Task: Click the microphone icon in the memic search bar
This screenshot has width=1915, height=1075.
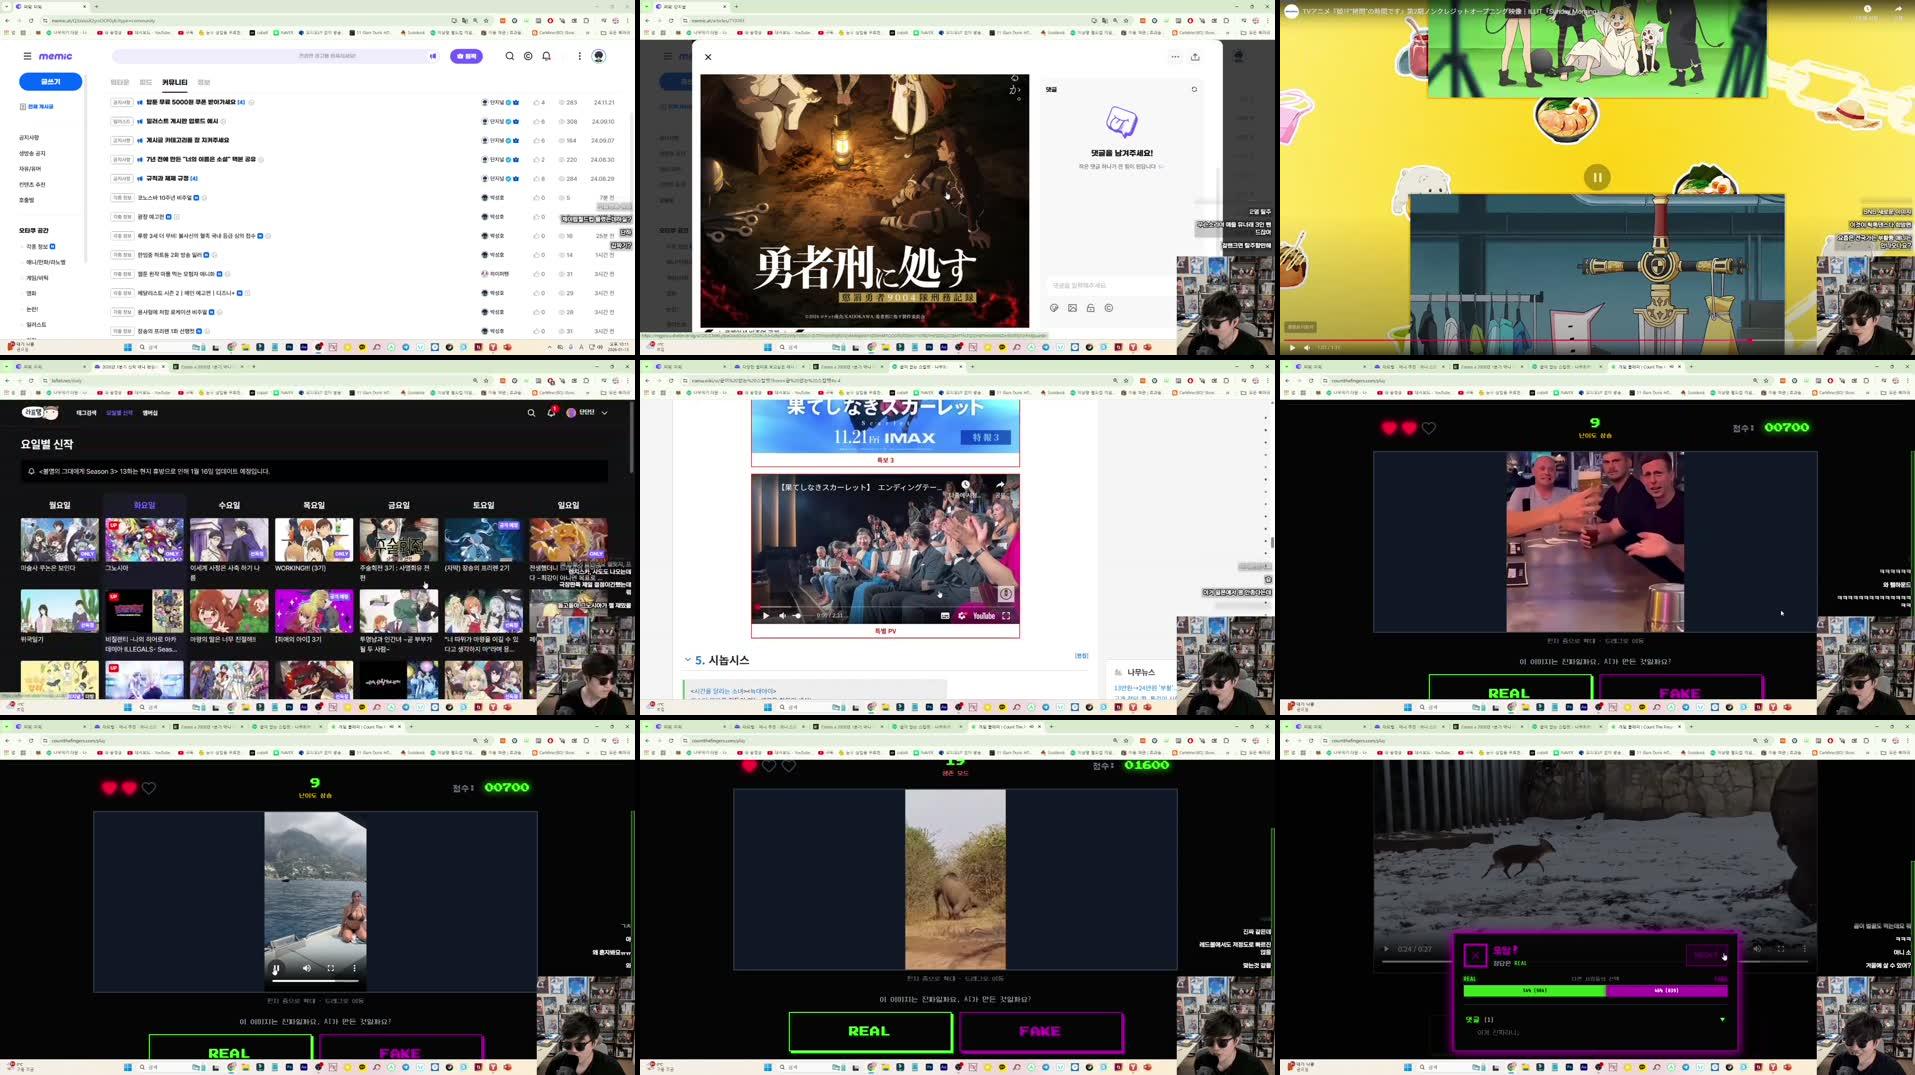Action: [x=432, y=56]
